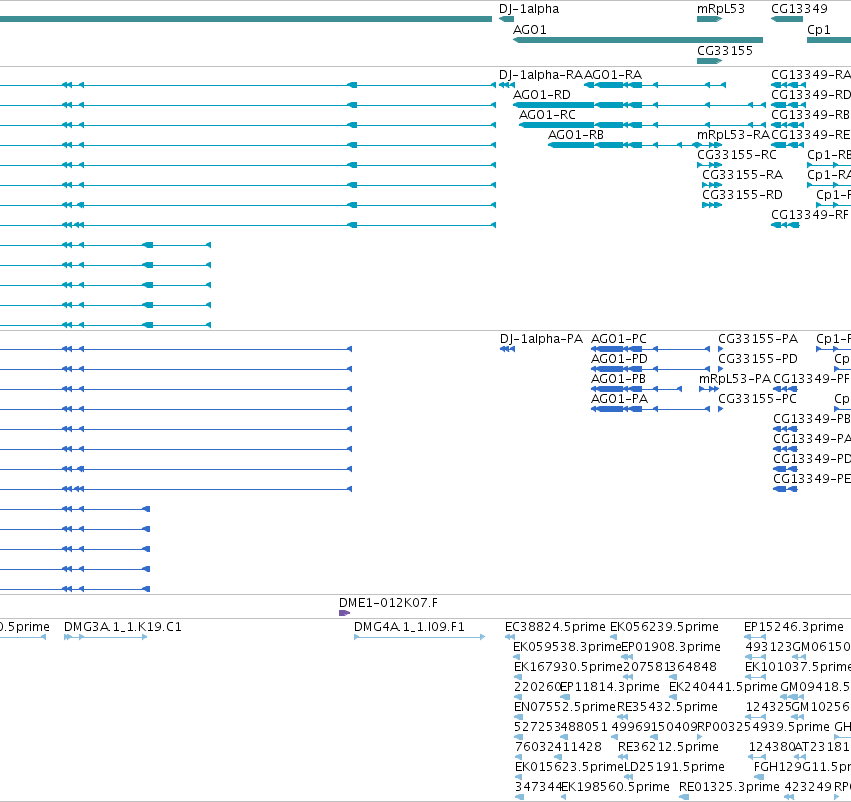Image resolution: width=851 pixels, height=802 pixels.
Task: Select the DMG3A.1_1.K19.C1 label
Action: (x=123, y=627)
